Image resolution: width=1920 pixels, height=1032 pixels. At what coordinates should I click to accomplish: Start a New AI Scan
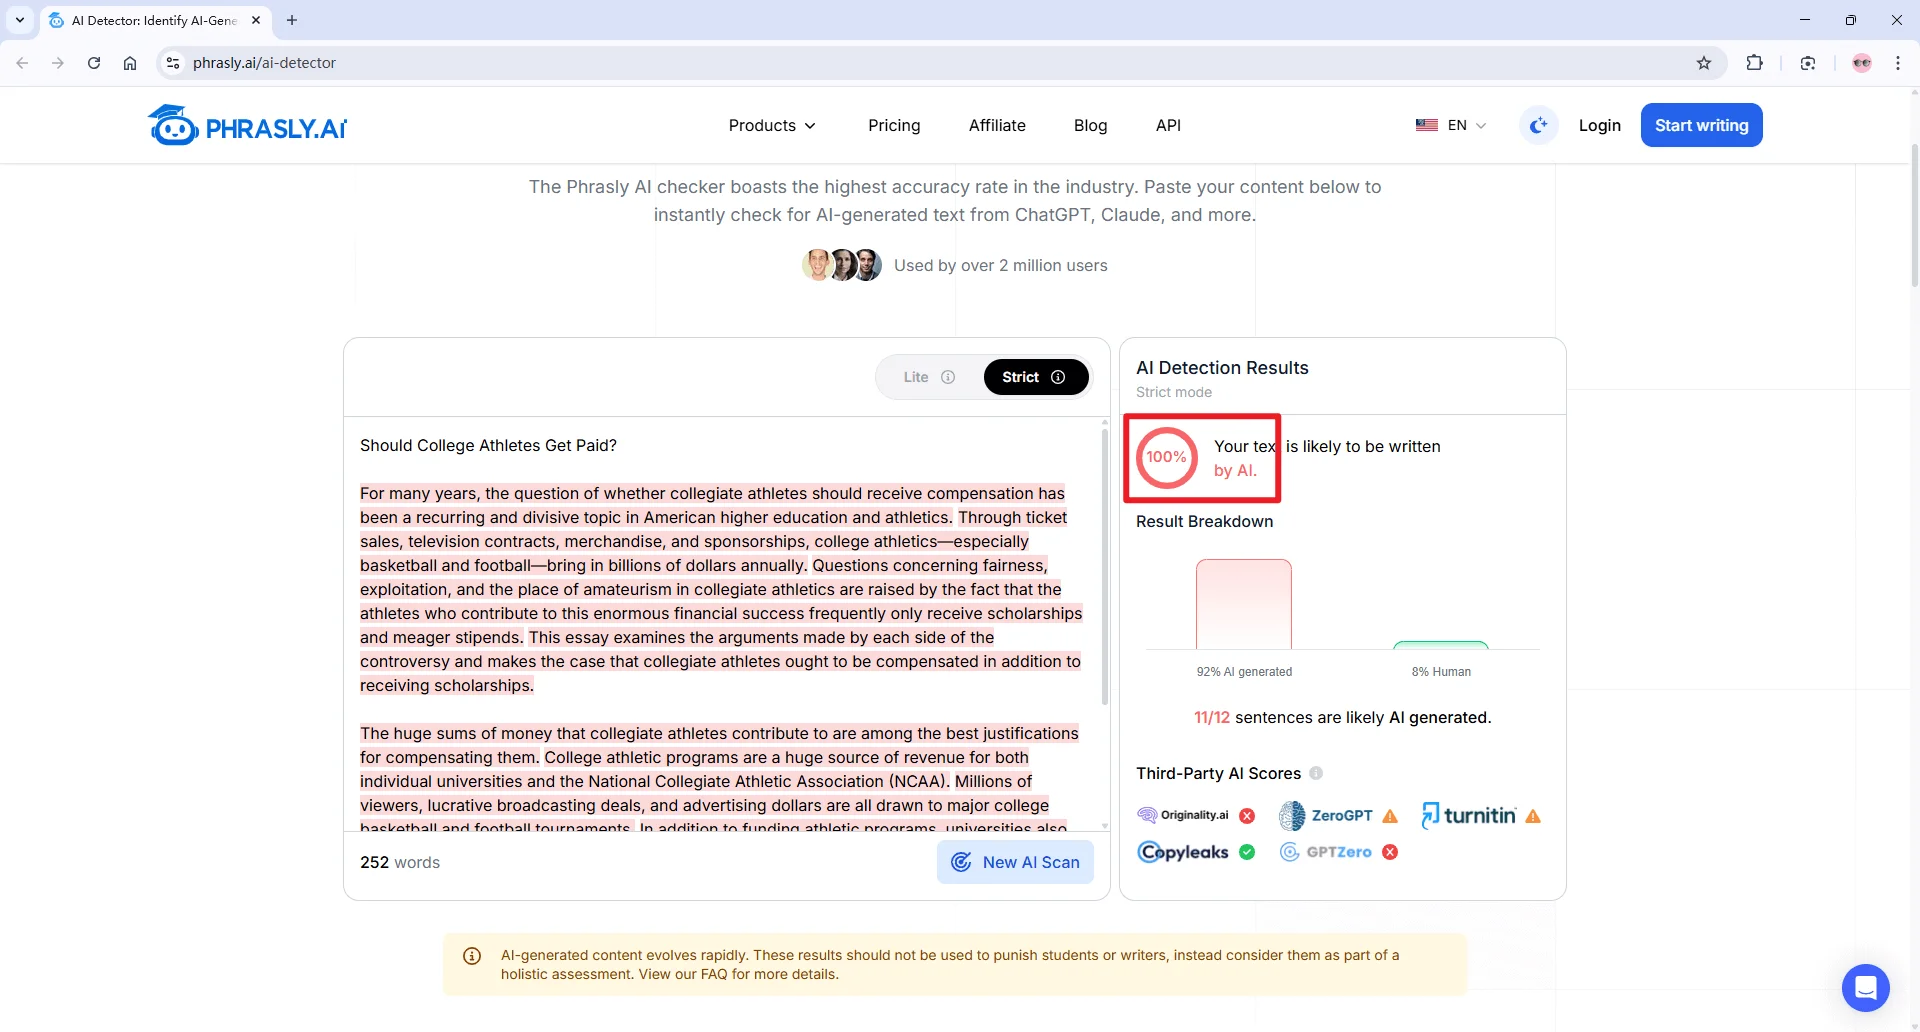coord(1015,862)
